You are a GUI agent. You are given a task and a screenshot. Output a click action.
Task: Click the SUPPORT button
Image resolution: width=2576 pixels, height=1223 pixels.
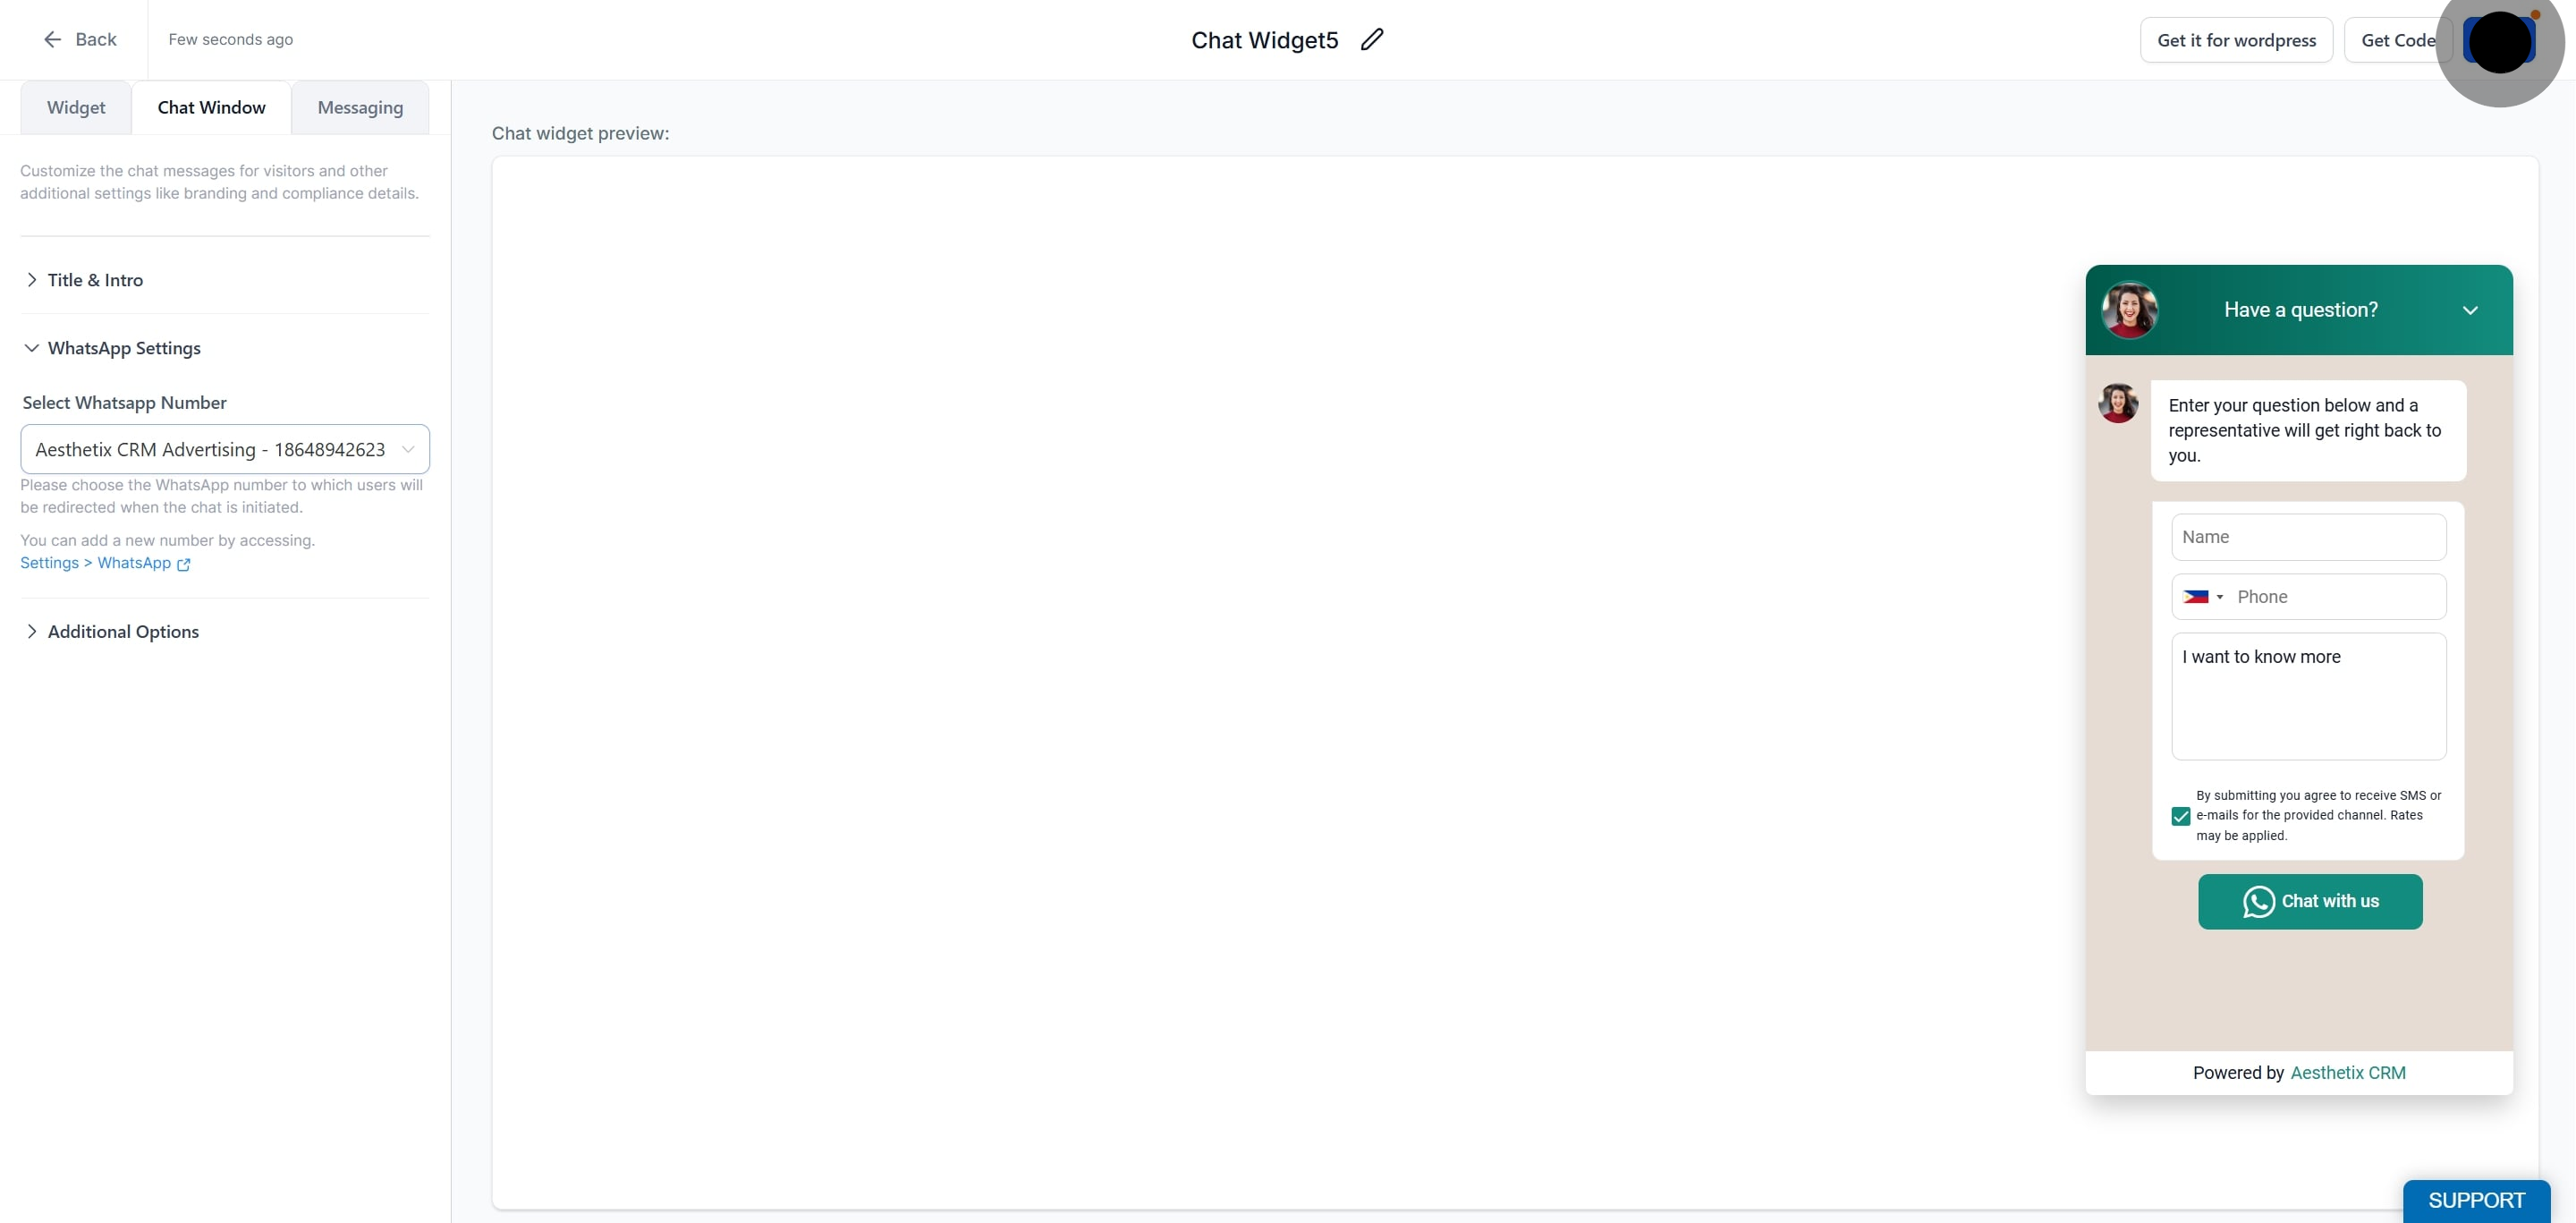(x=2476, y=1200)
